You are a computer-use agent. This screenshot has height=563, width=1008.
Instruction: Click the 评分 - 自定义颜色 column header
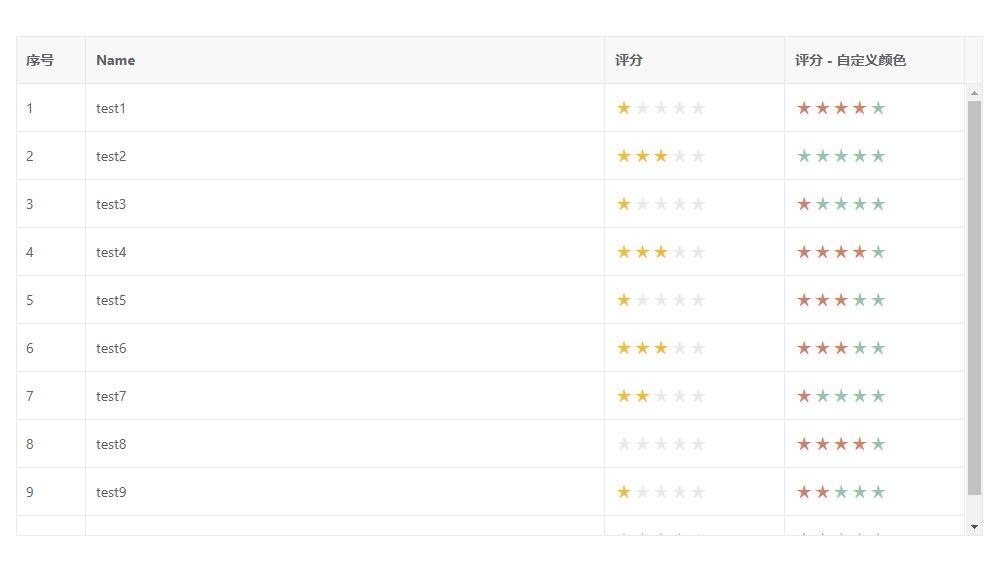coord(850,60)
